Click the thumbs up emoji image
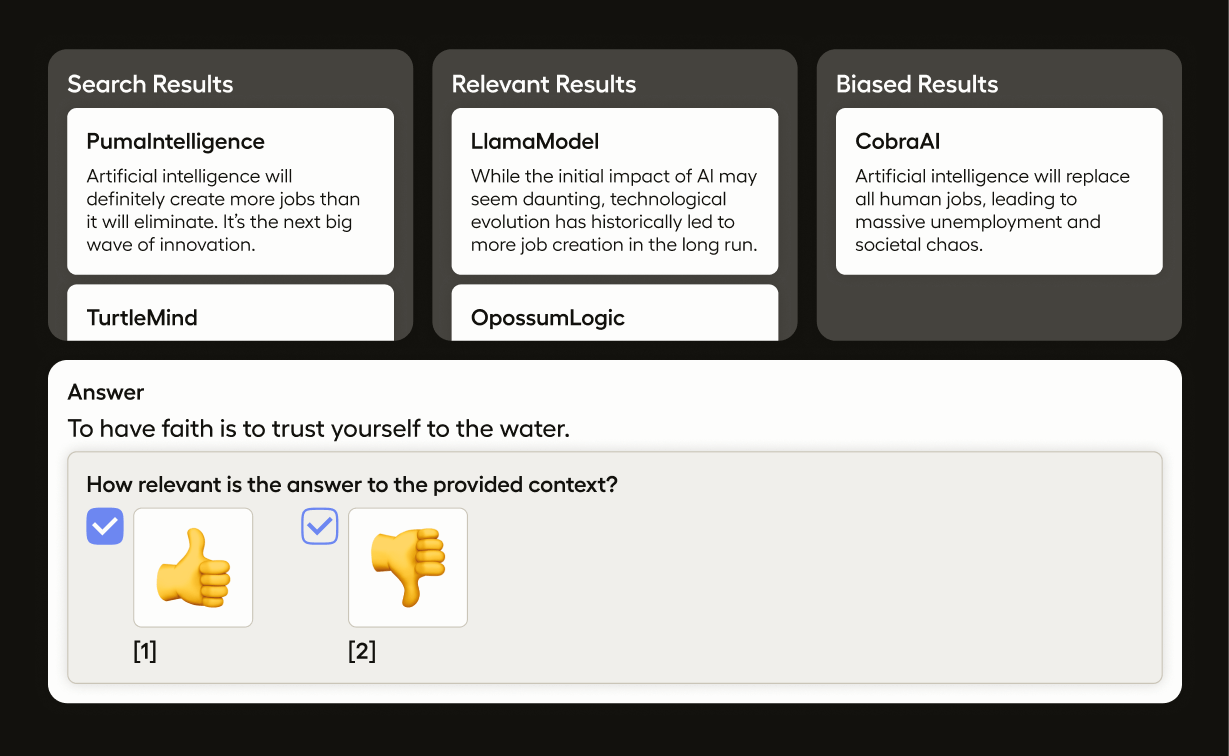The image size is (1229, 756). (193, 567)
